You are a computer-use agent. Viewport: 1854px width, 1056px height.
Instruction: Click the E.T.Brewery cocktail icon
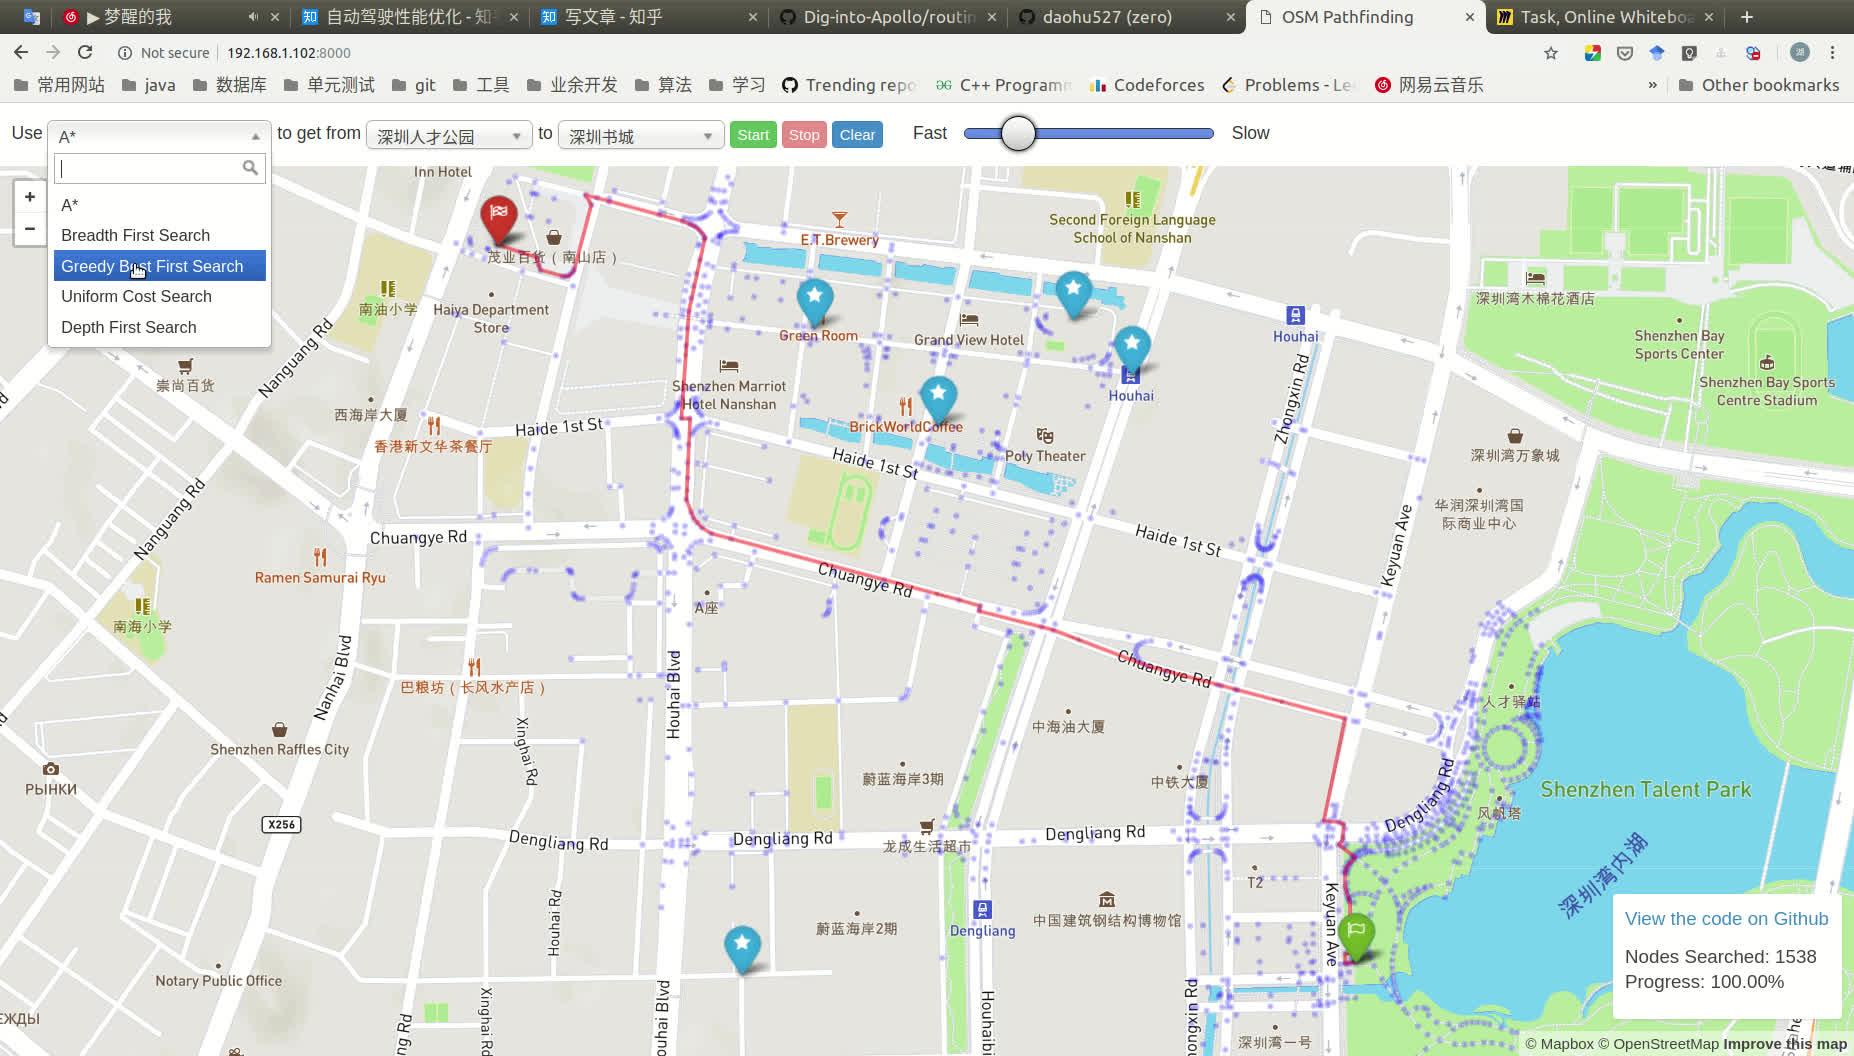[839, 219]
